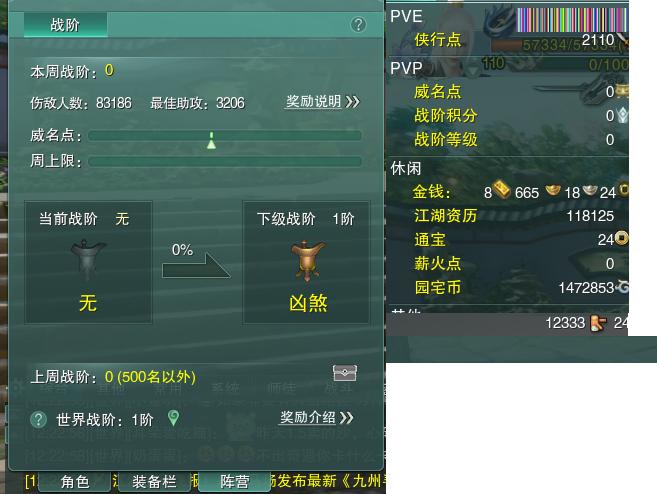Click the boot icon beside 12333
This screenshot has width=657, height=494.
[x=598, y=323]
